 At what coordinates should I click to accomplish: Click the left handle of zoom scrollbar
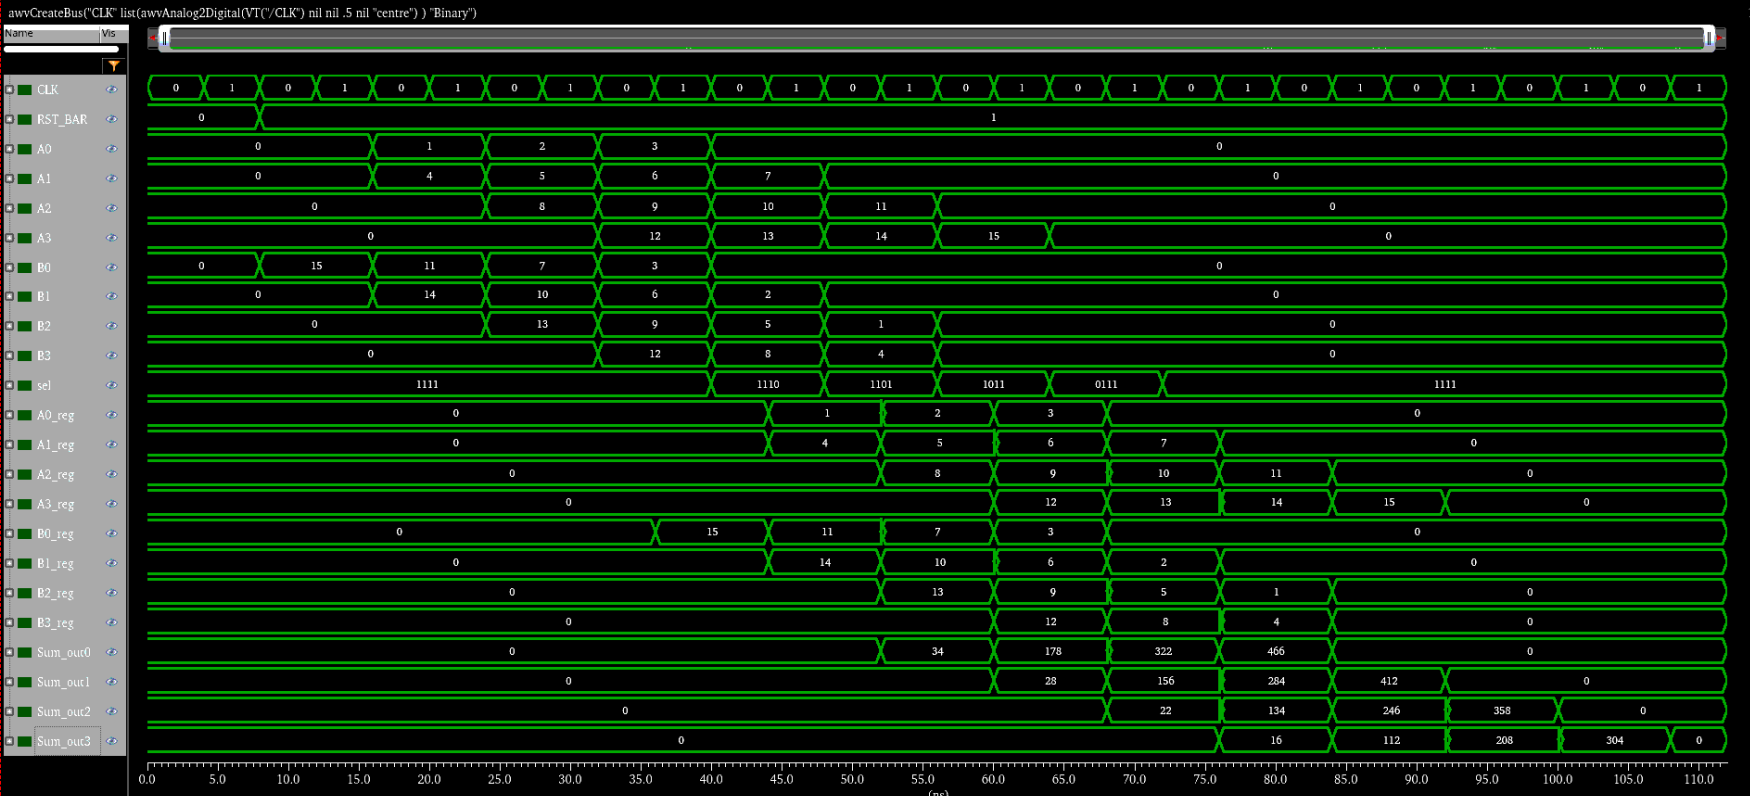(165, 38)
